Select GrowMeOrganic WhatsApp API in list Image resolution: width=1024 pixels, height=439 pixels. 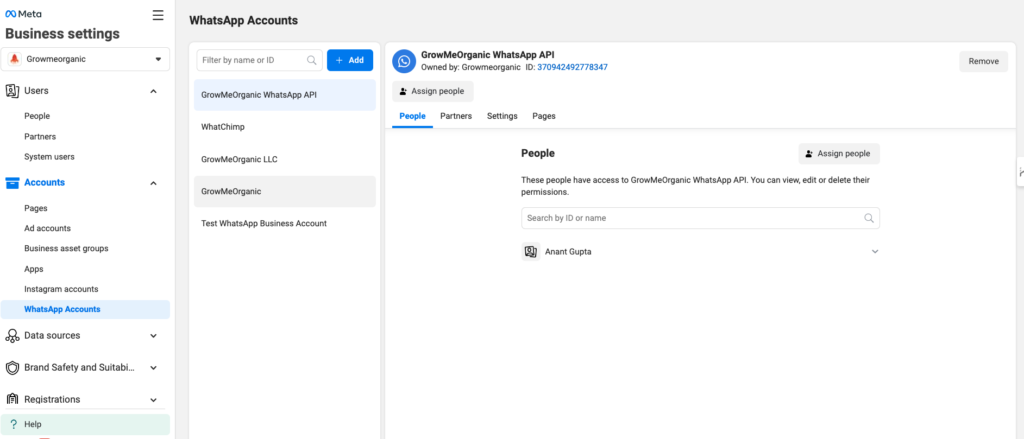coord(285,95)
